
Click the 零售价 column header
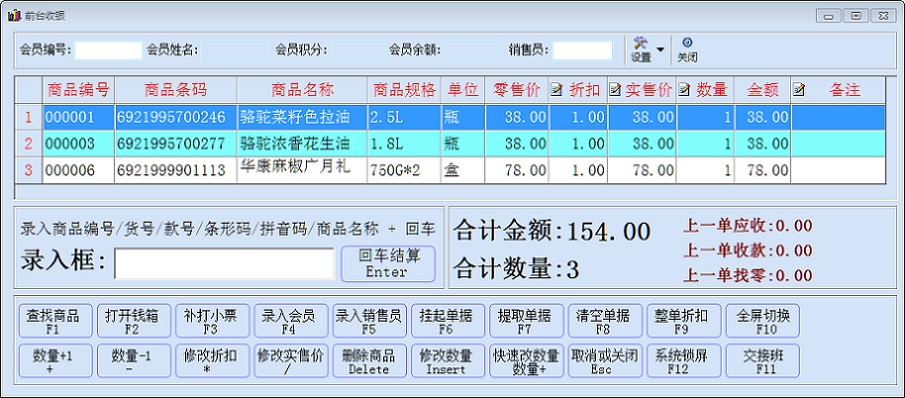tap(517, 90)
